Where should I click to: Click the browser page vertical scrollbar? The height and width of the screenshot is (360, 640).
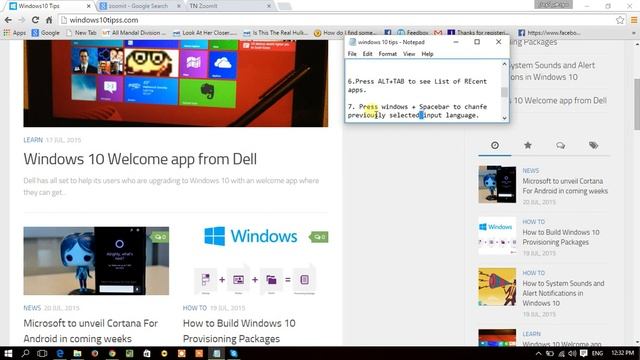coord(636,104)
